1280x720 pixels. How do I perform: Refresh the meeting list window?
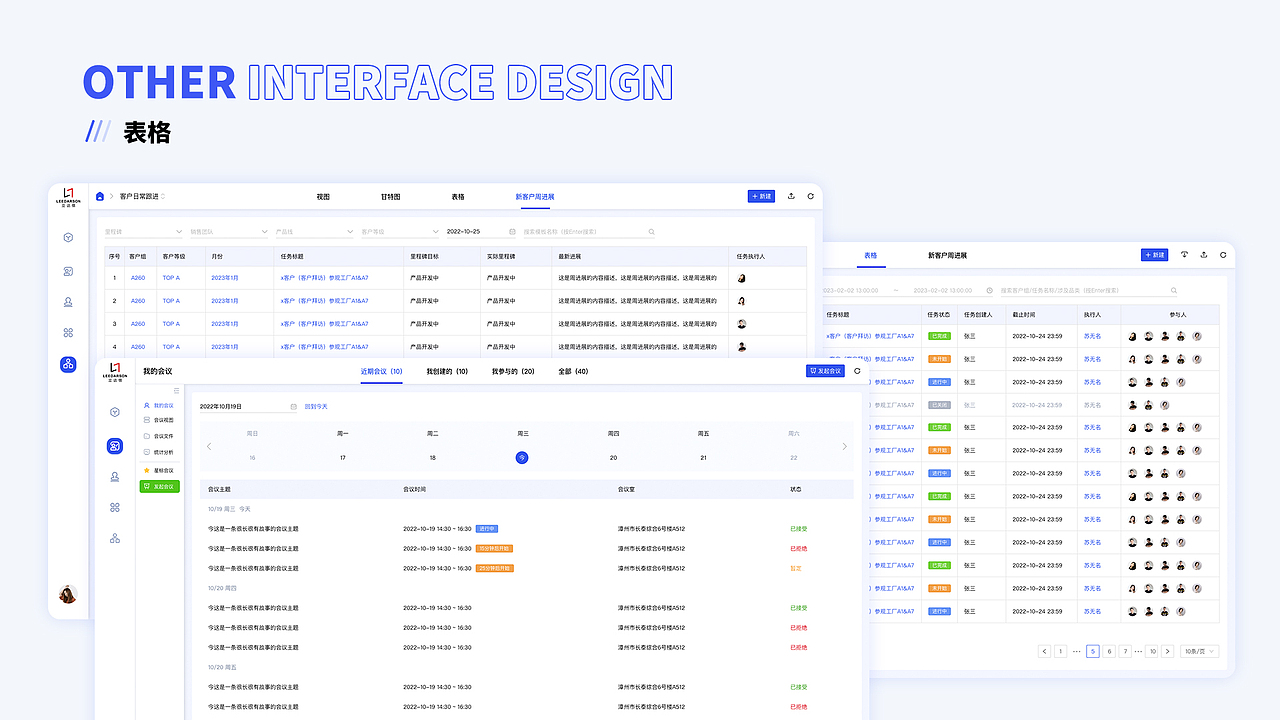pos(857,371)
